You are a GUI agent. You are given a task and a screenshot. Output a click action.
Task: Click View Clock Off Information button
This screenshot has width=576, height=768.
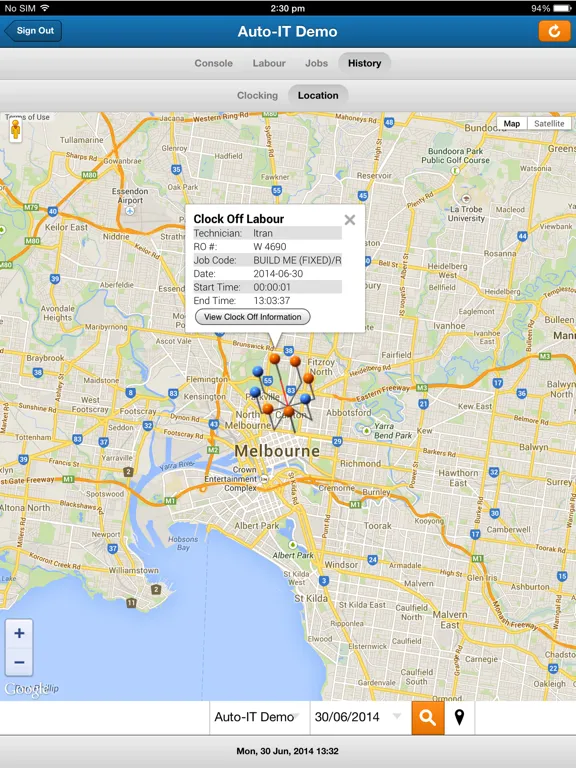click(253, 317)
